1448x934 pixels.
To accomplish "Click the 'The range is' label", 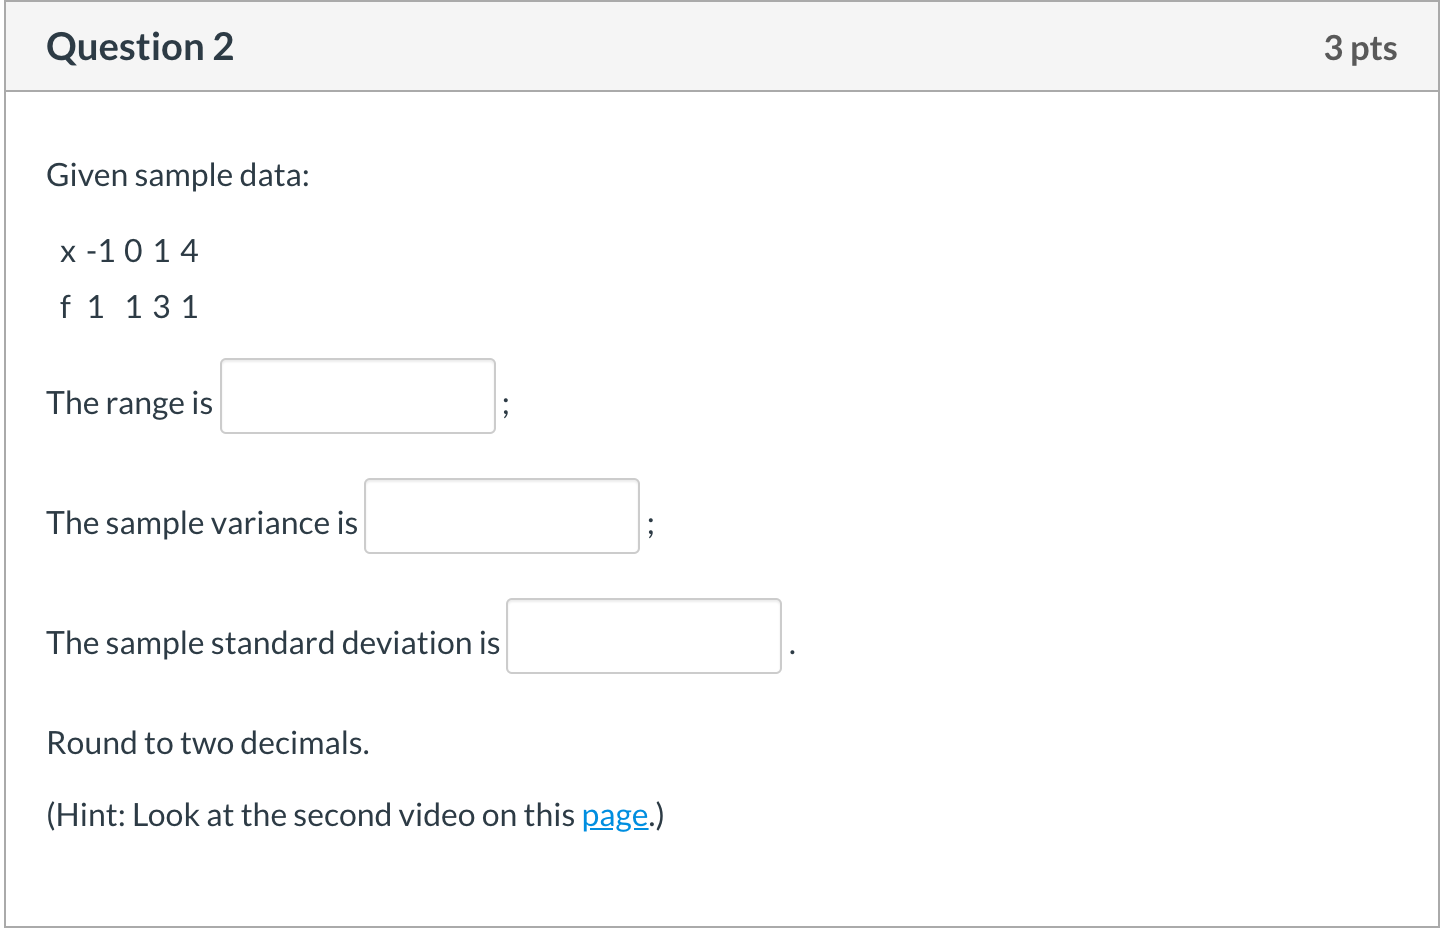I will pyautogui.click(x=130, y=403).
